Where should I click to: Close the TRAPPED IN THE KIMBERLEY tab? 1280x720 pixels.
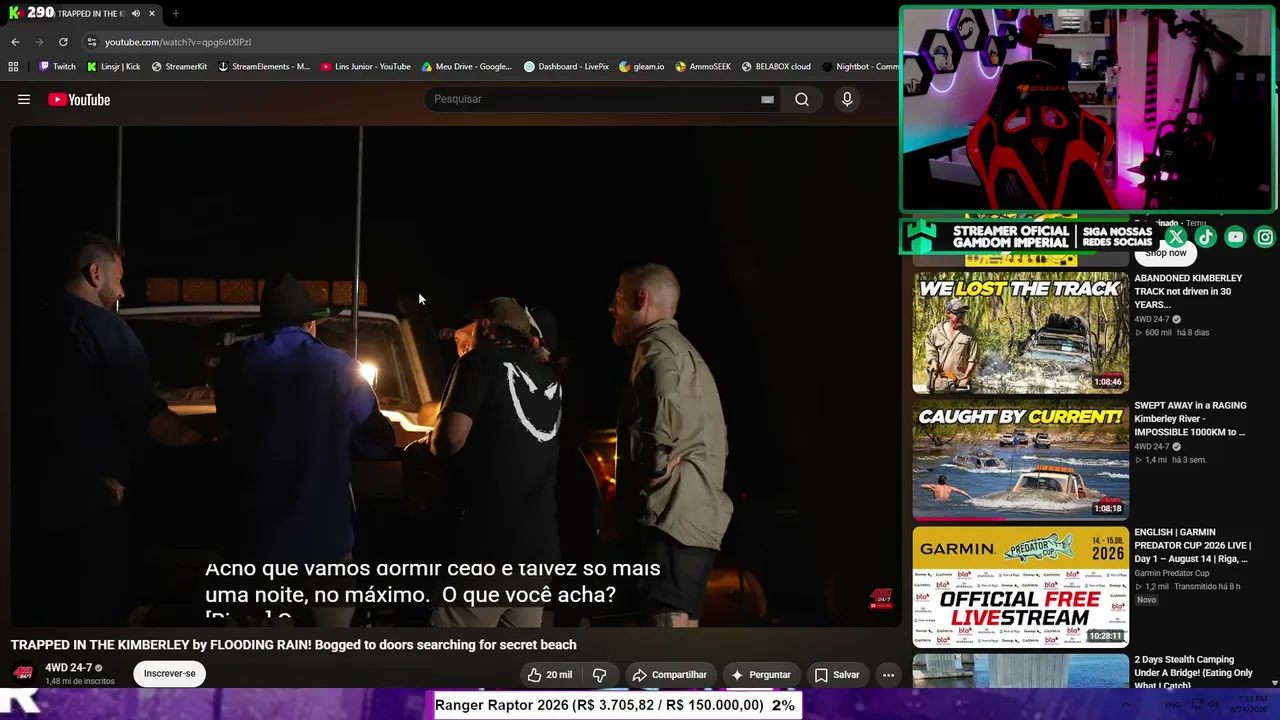point(152,14)
